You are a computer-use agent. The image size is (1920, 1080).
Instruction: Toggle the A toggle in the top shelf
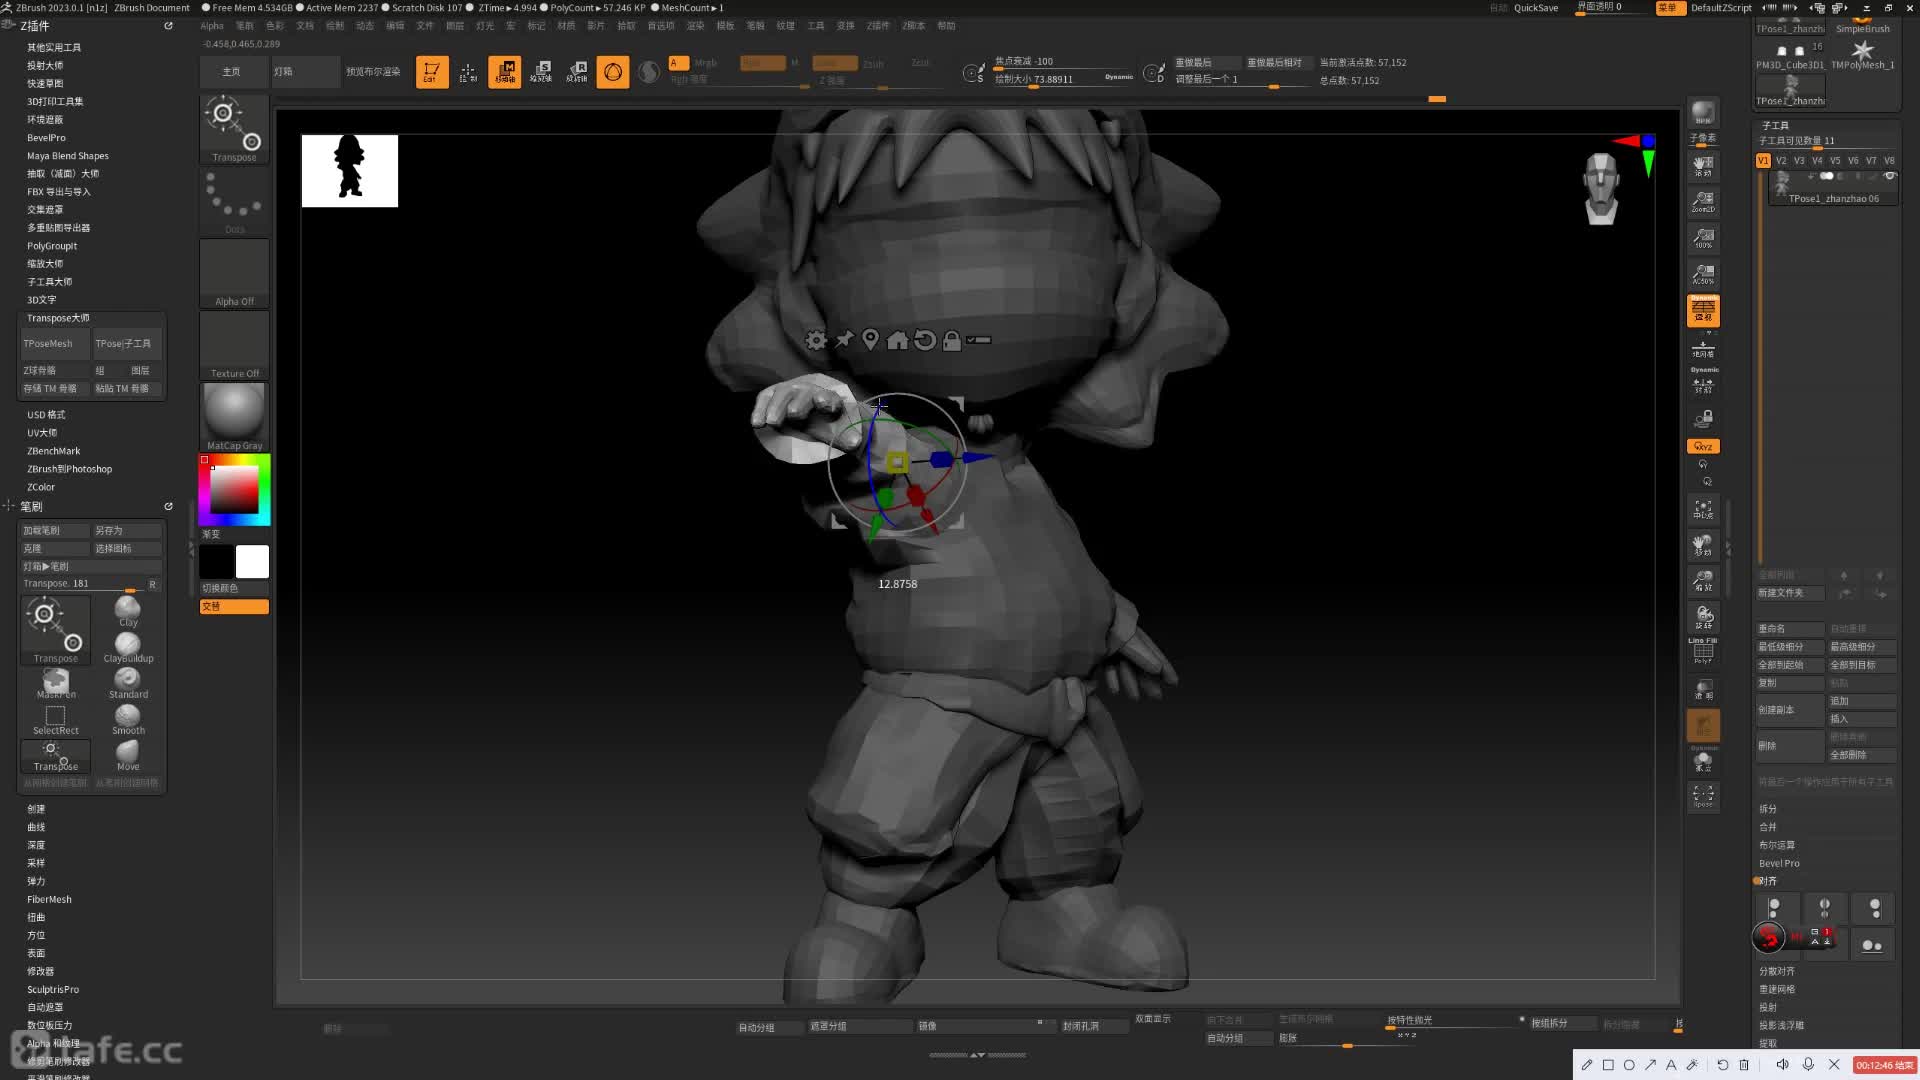pyautogui.click(x=678, y=63)
